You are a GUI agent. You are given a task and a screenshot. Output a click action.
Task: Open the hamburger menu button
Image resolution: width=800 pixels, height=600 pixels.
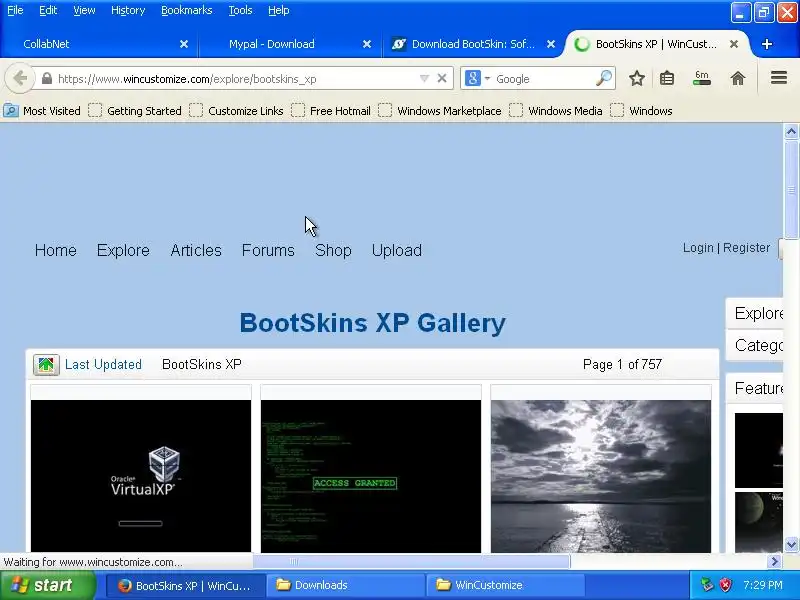tap(779, 78)
